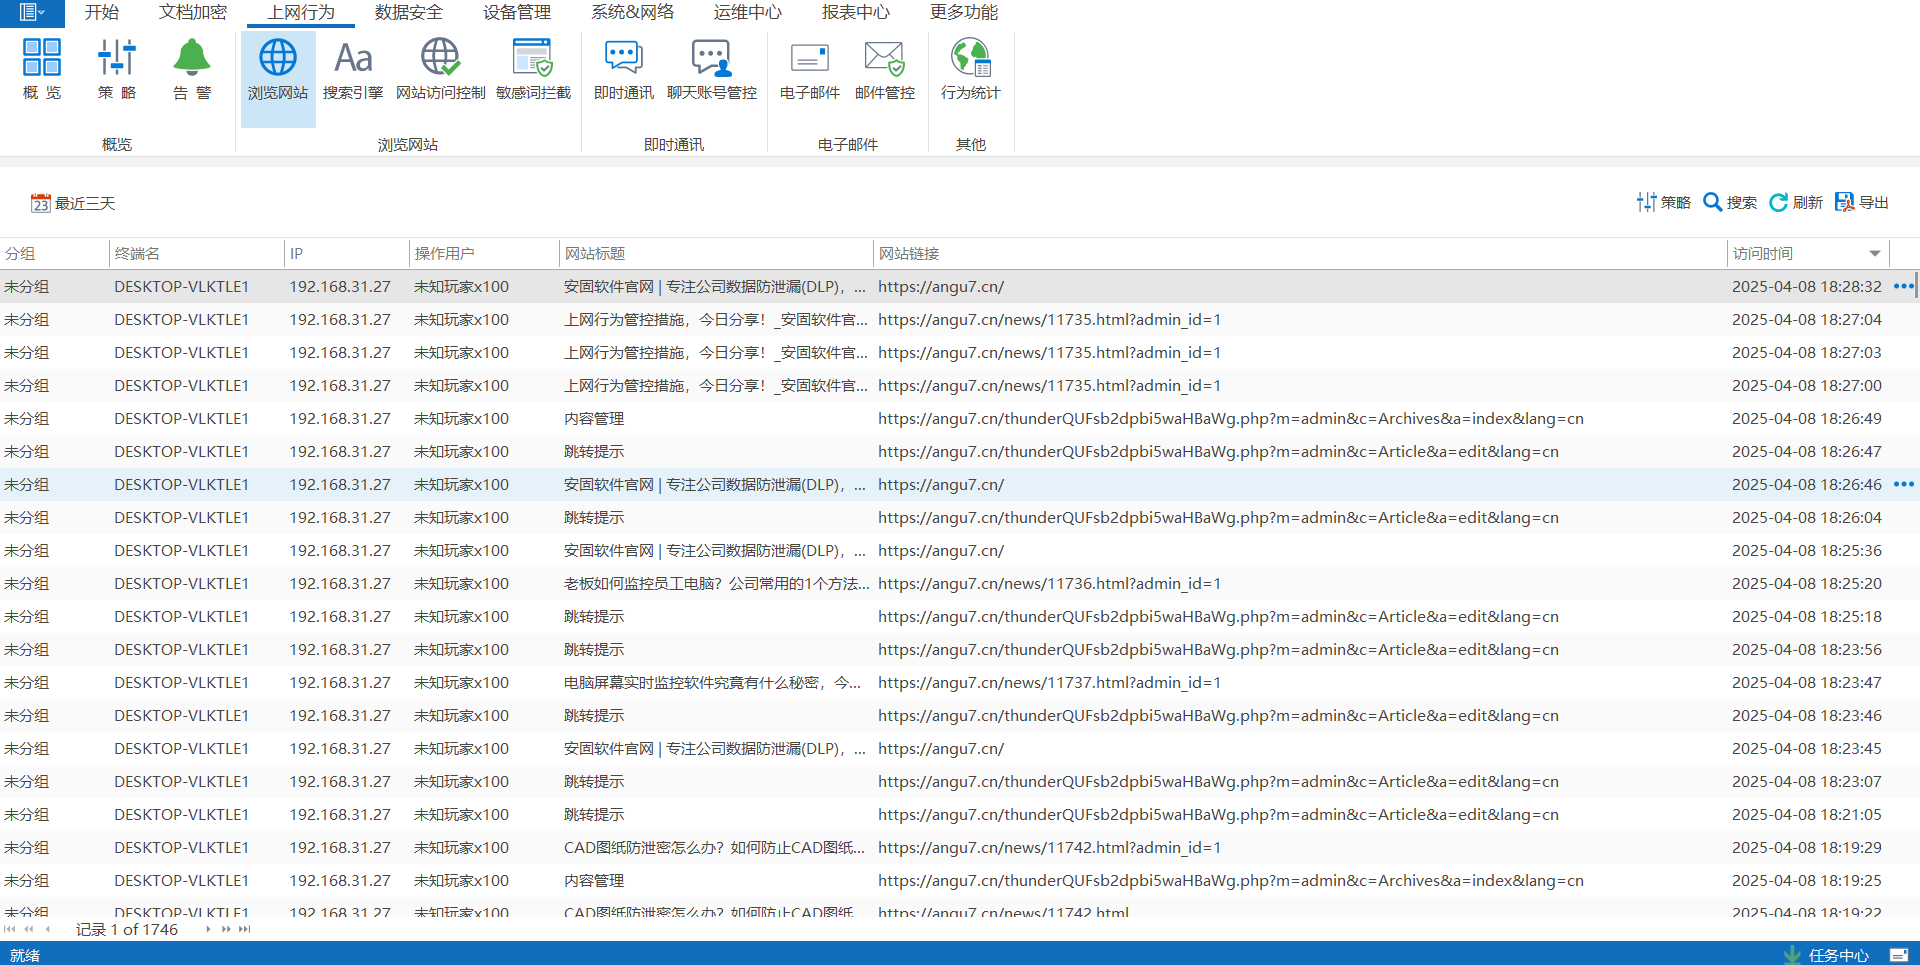1920x965 pixels.
Task: Open 行为统计 behavior statistics
Action: click(970, 70)
